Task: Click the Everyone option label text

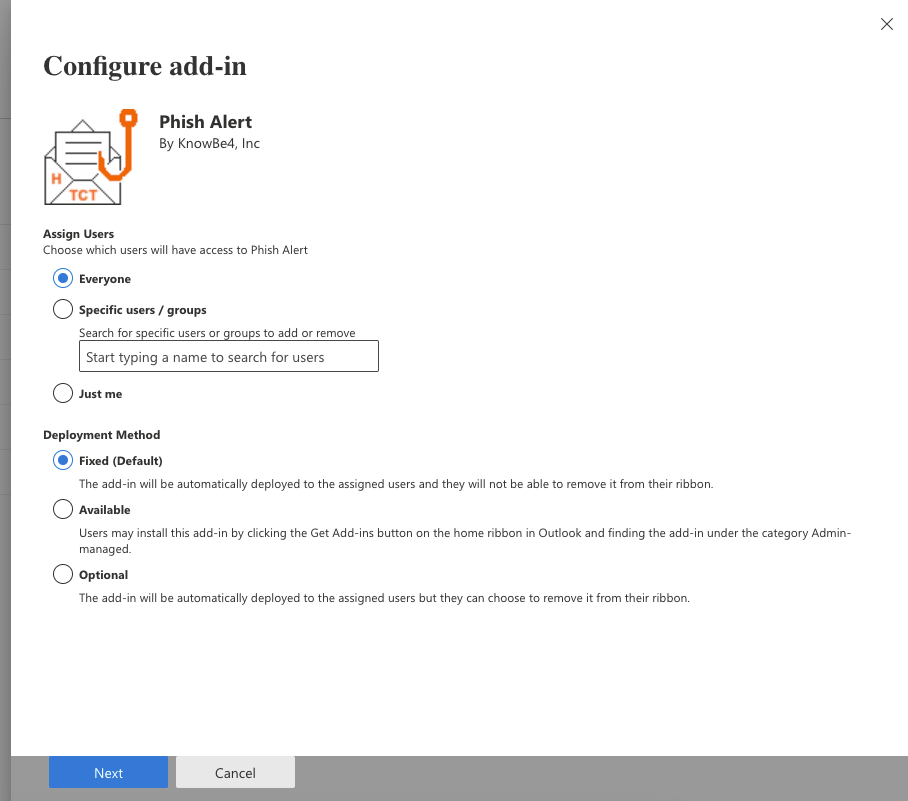Action: click(x=104, y=279)
